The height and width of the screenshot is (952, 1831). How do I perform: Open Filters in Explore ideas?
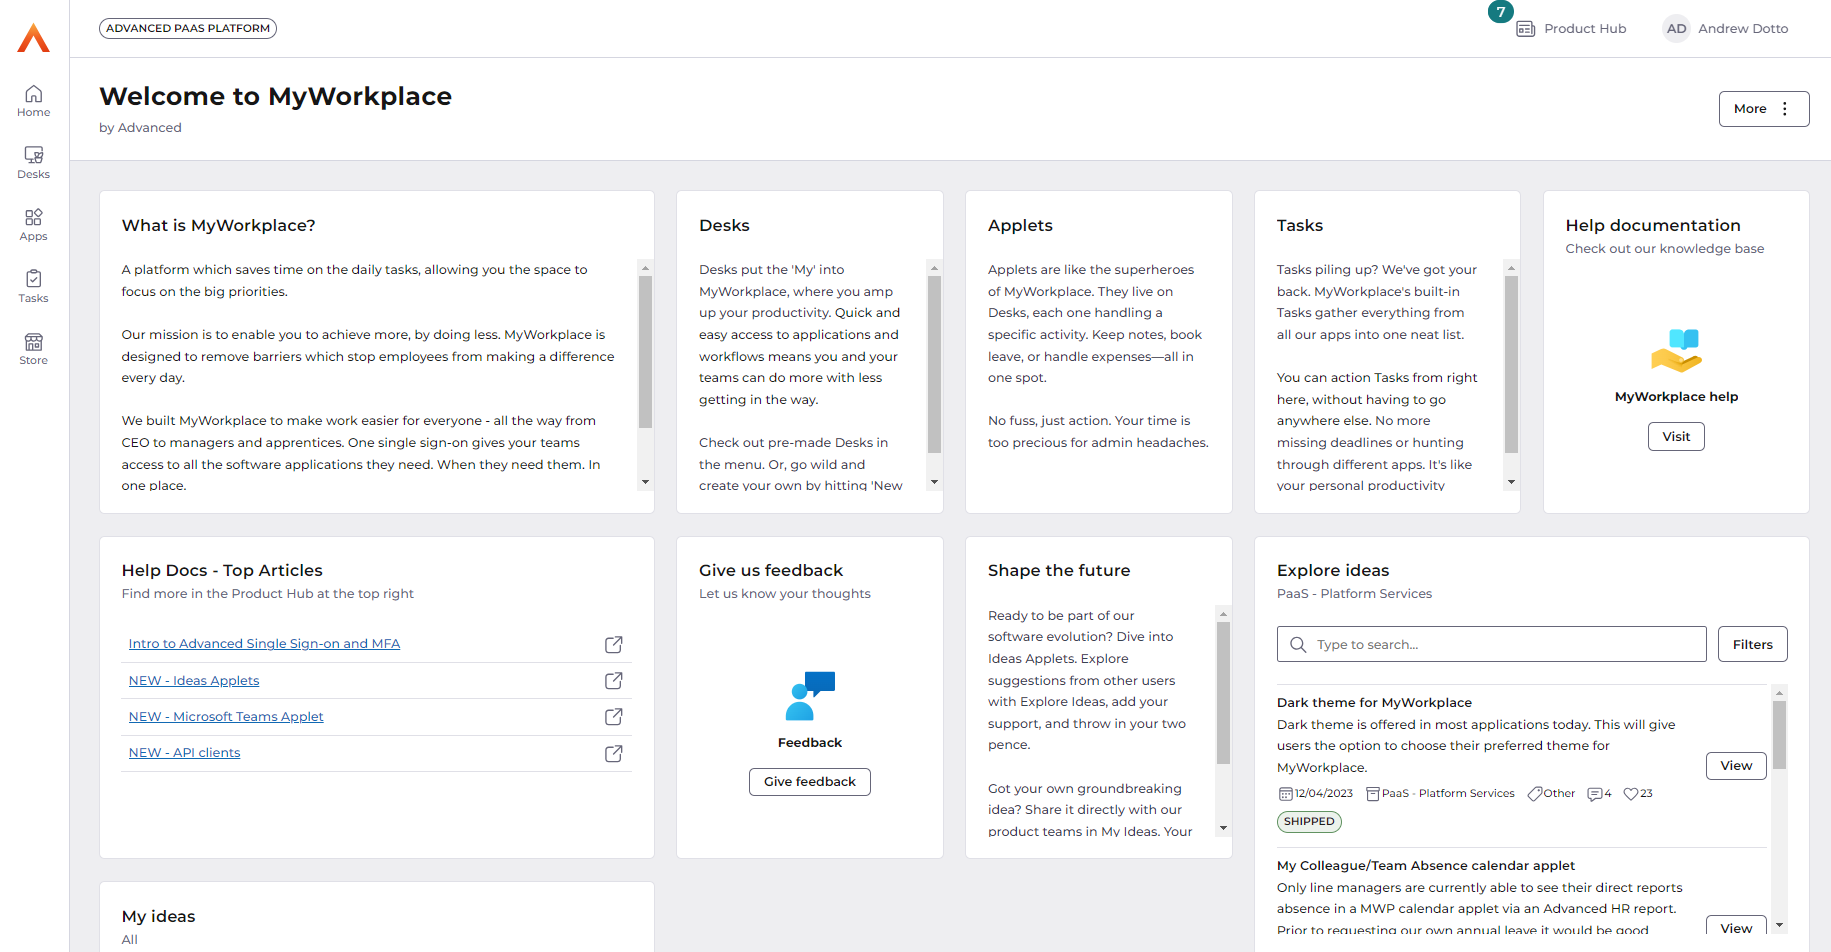(x=1753, y=645)
